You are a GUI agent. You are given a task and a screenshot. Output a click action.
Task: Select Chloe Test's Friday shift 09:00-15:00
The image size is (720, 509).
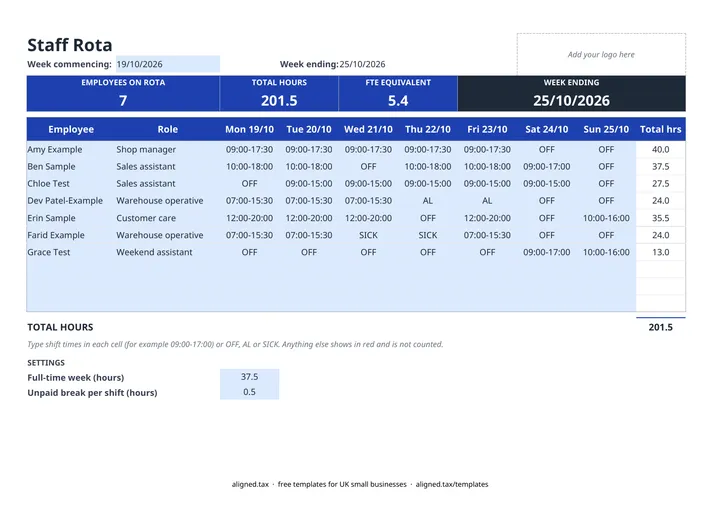[487, 184]
